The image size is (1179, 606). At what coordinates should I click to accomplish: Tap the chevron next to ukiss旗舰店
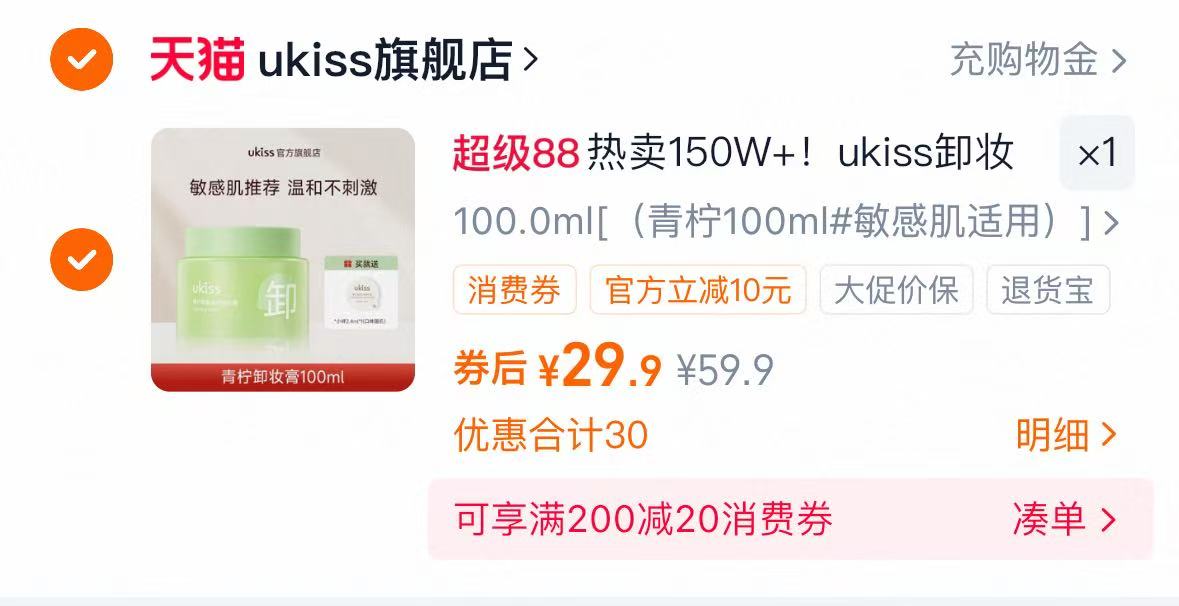point(530,59)
